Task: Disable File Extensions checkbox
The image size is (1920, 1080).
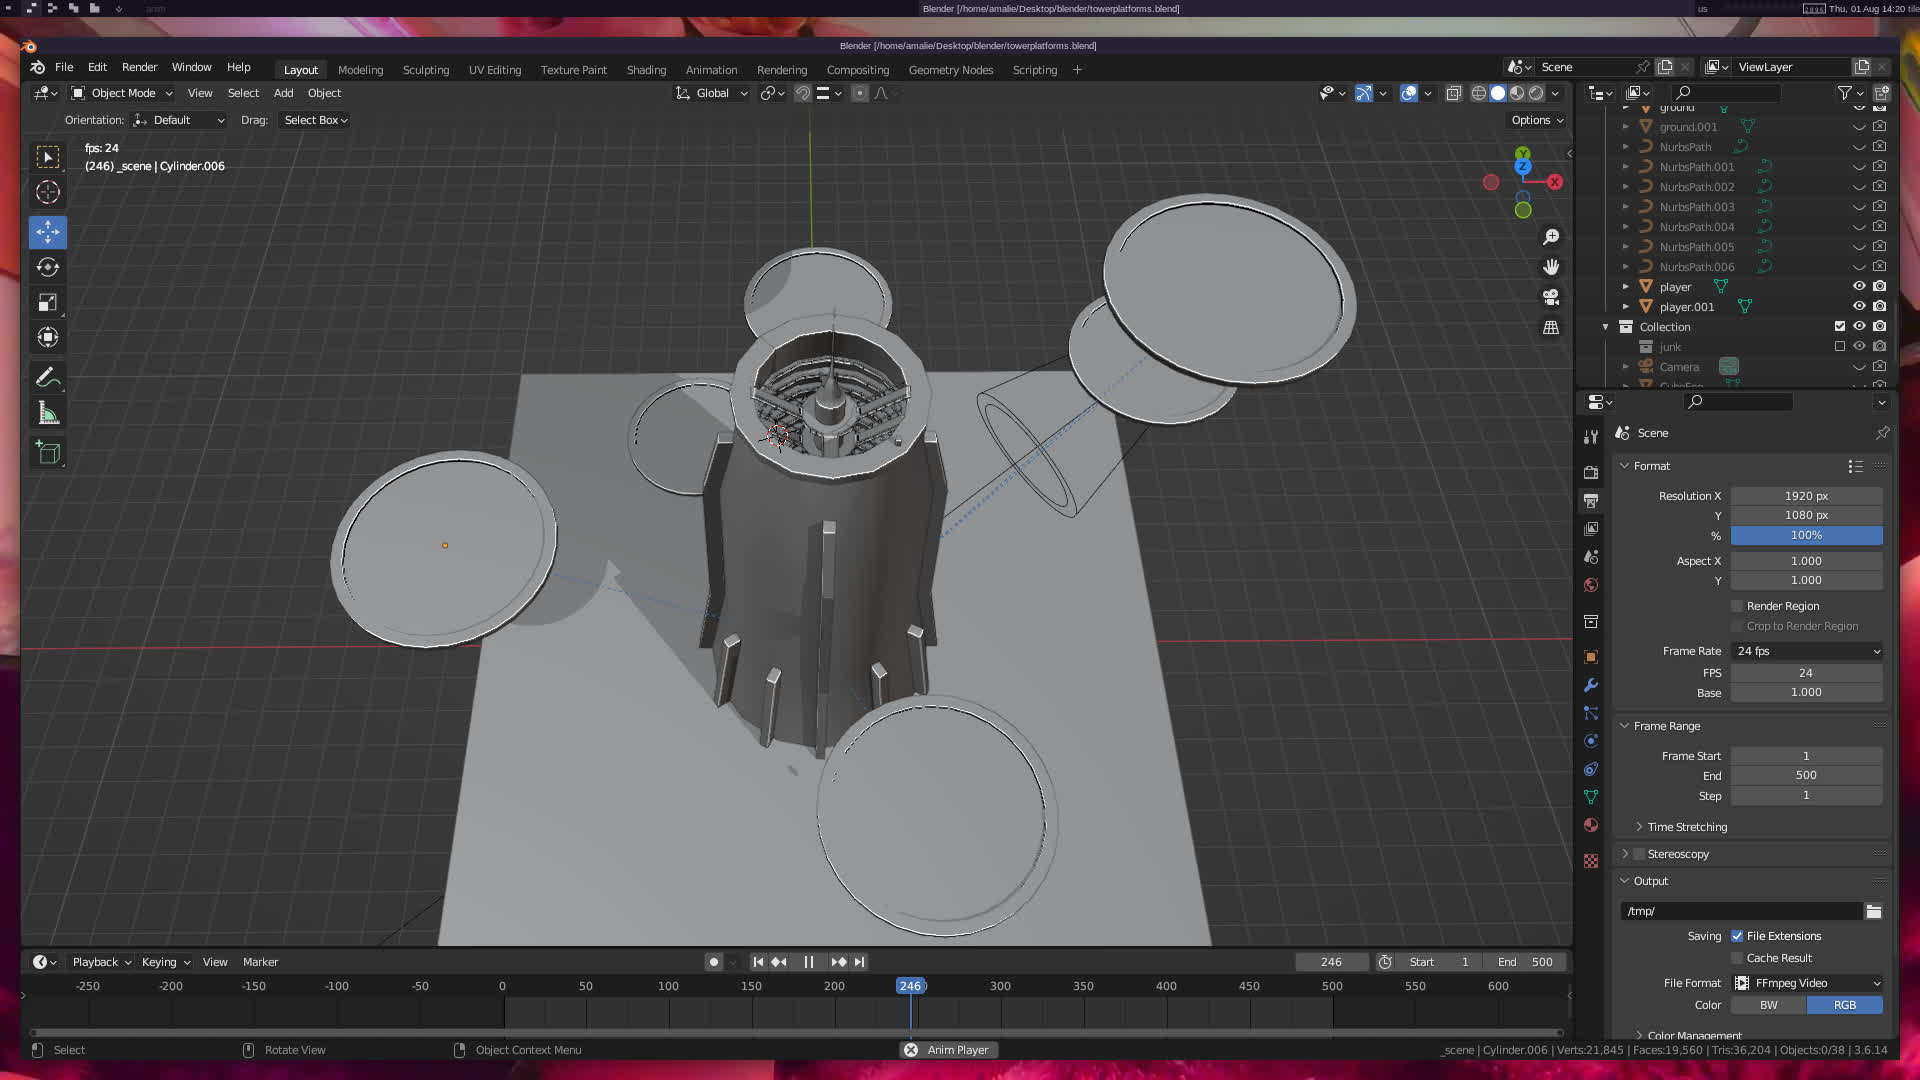Action: (x=1738, y=936)
